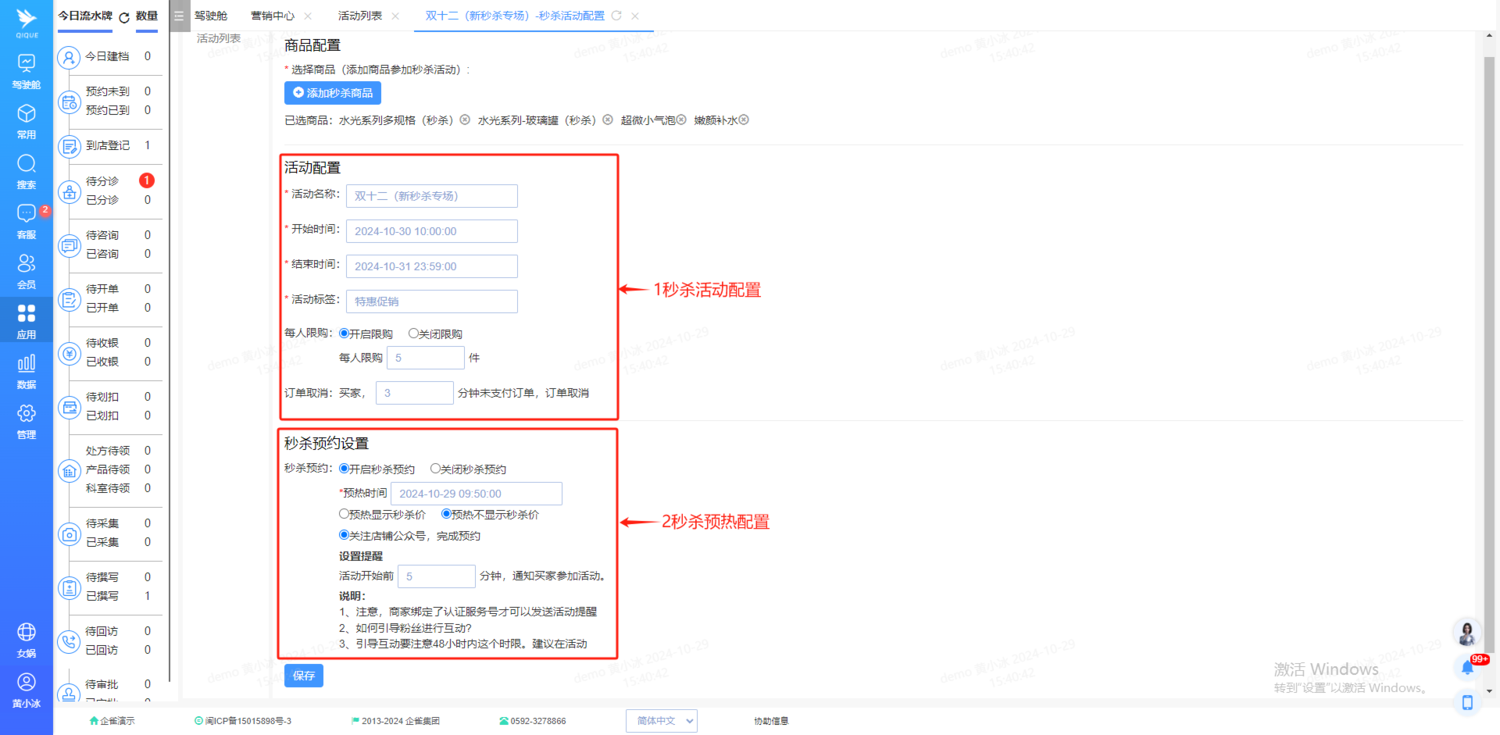1500x735 pixels.
Task: Switch to the 活动列表 tab
Action: (x=360, y=15)
